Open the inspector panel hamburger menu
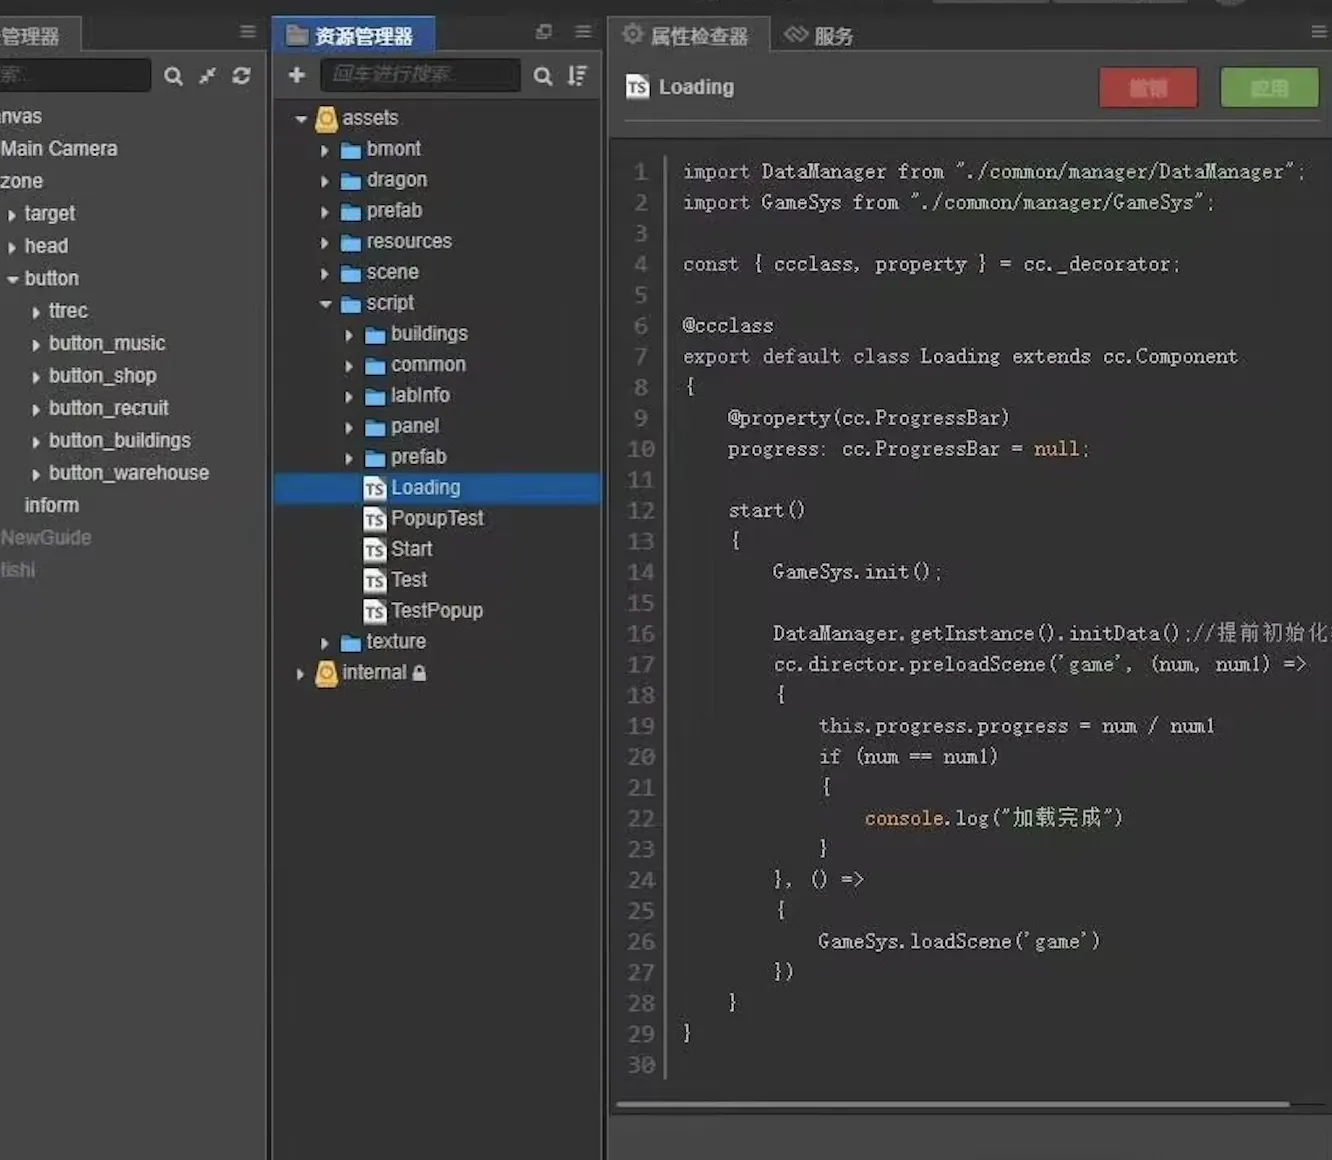Screen dimensions: 1332x1160 pos(1318,32)
